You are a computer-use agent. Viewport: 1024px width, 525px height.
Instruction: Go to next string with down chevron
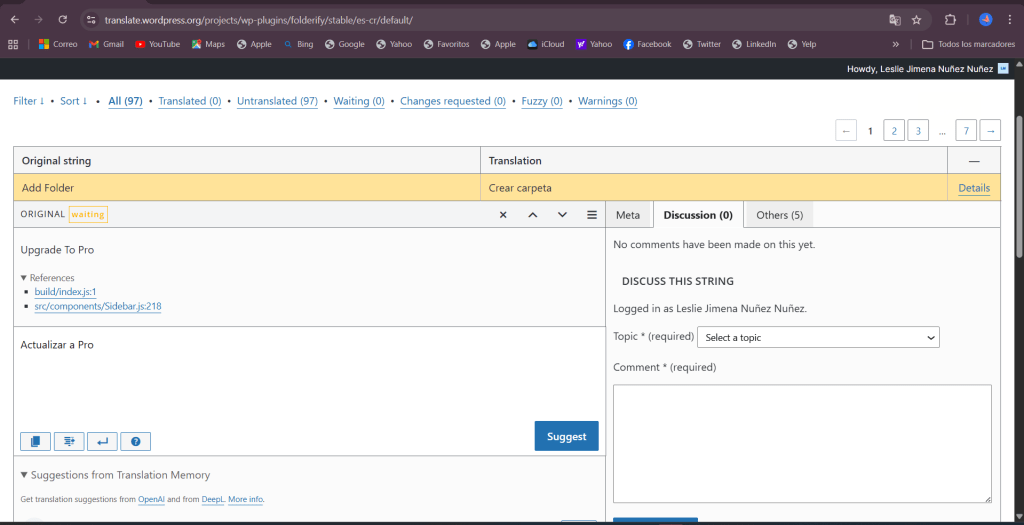[562, 215]
